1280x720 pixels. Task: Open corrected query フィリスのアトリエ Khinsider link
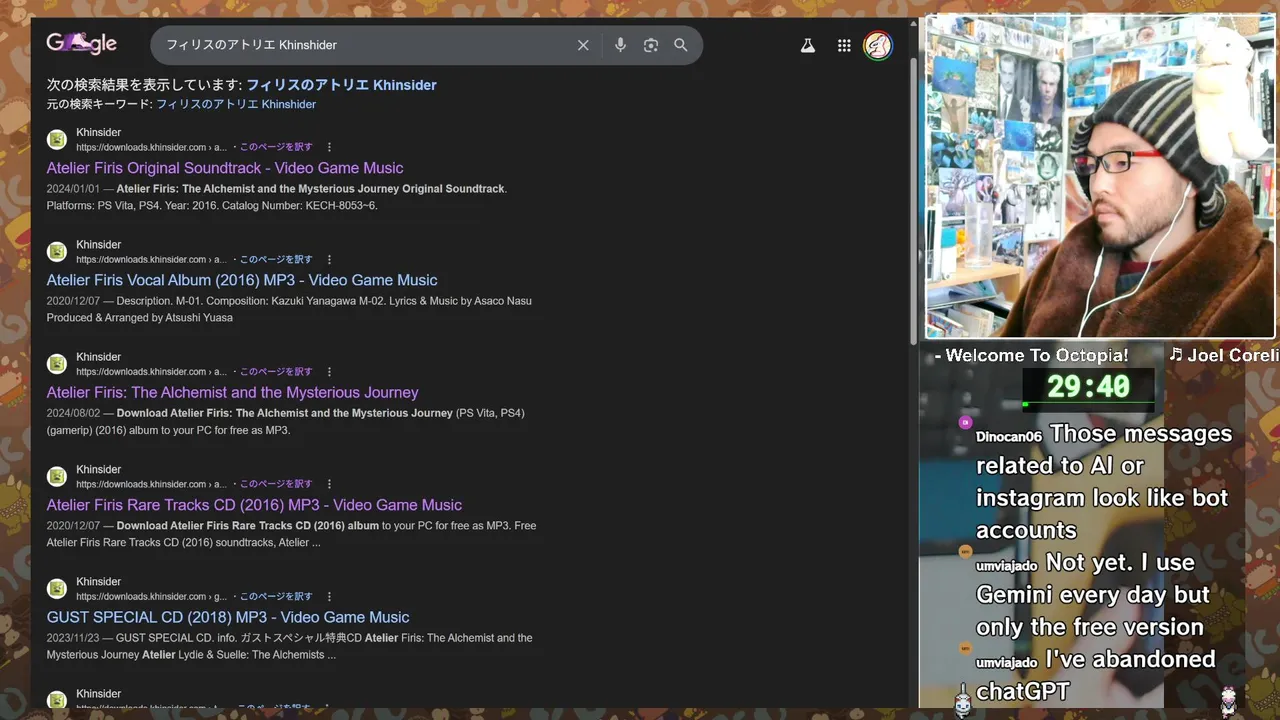(341, 85)
